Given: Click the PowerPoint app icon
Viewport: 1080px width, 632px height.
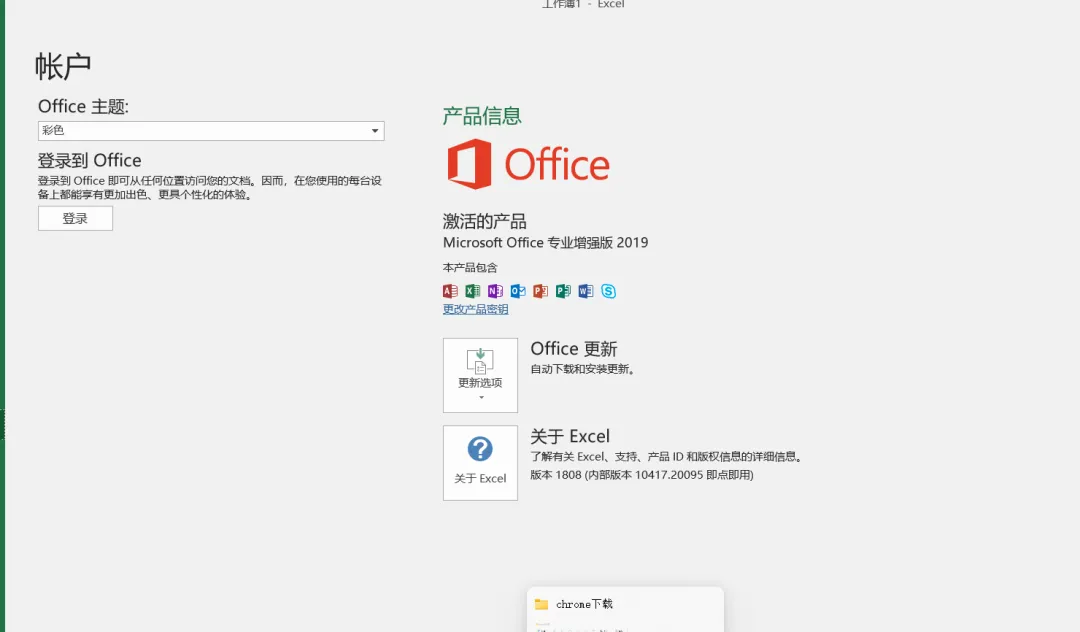Looking at the screenshot, I should [541, 291].
